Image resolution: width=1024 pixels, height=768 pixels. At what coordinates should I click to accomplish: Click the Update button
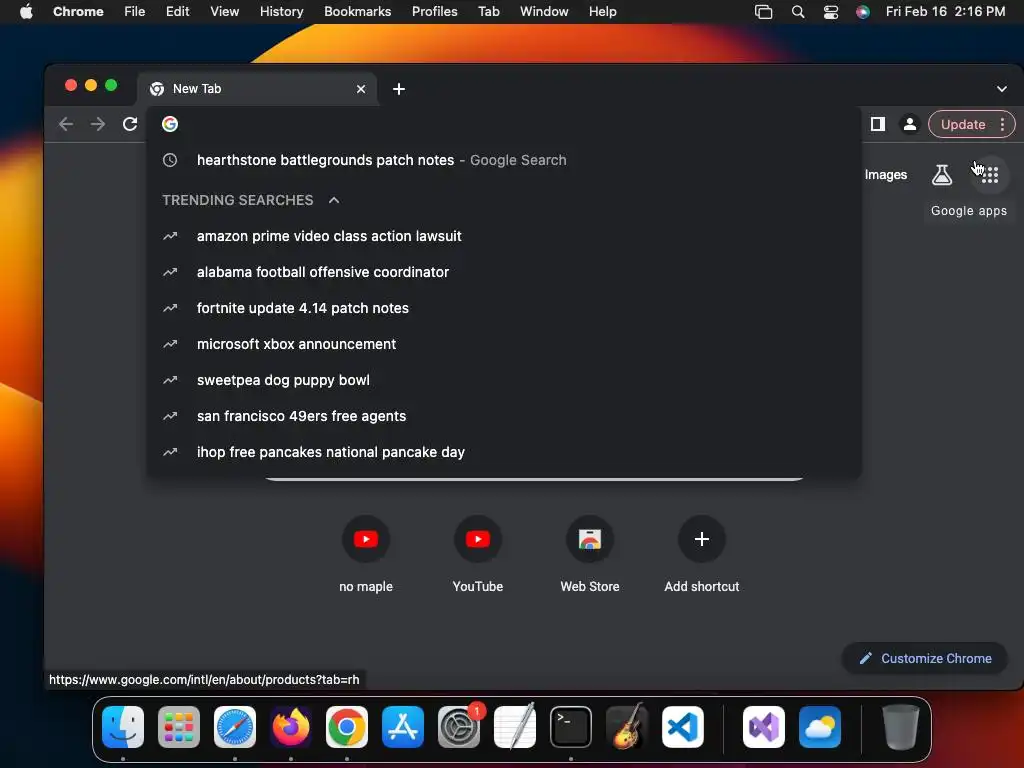963,124
